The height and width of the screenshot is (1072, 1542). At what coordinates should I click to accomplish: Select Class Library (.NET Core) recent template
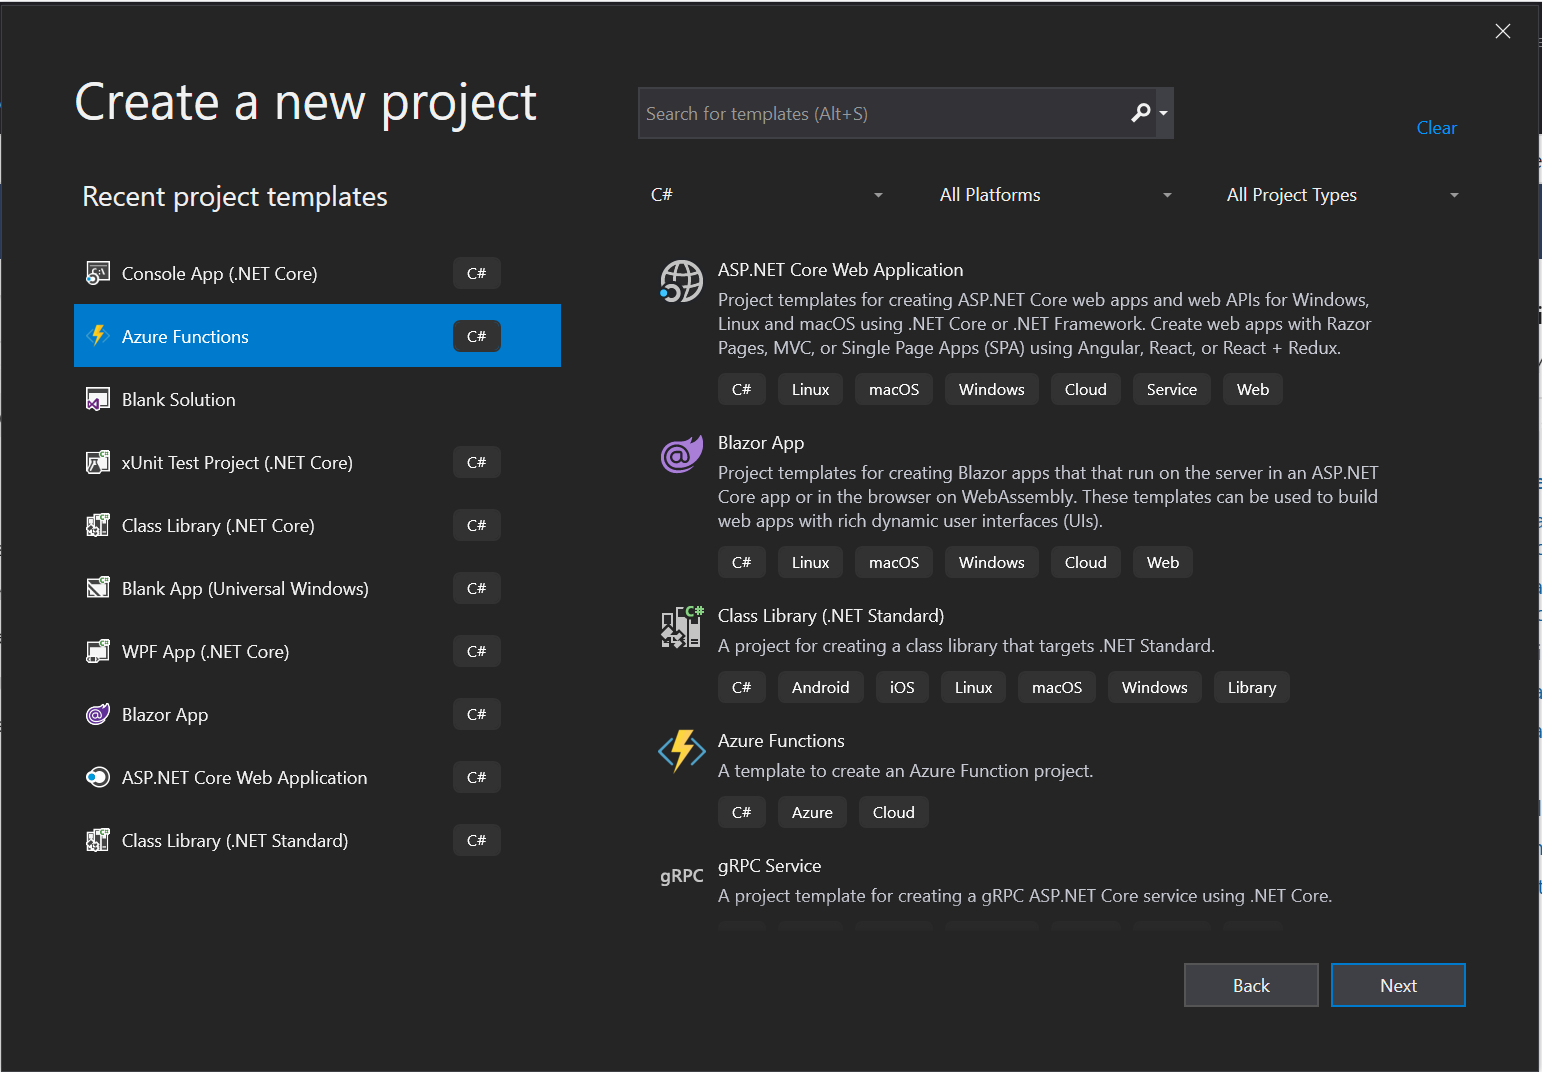coord(317,525)
